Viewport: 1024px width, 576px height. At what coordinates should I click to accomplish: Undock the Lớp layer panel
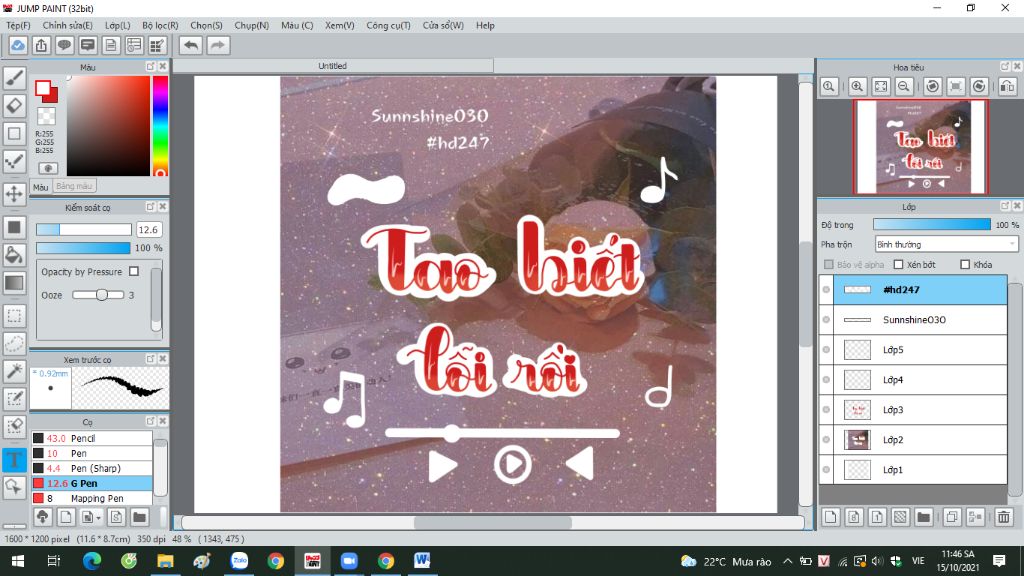tap(1005, 206)
